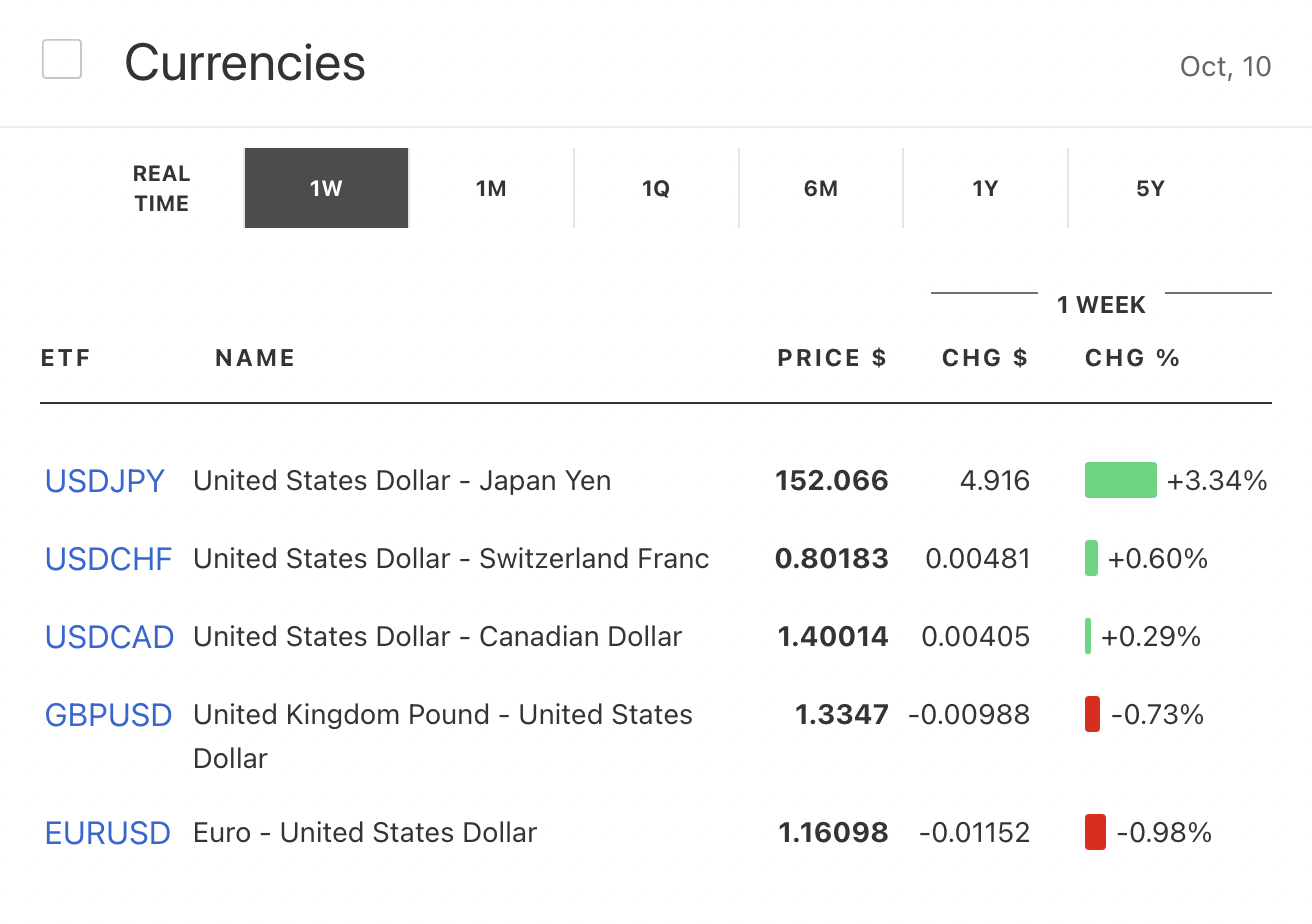Click the USDCAD ticker link

coord(109,637)
